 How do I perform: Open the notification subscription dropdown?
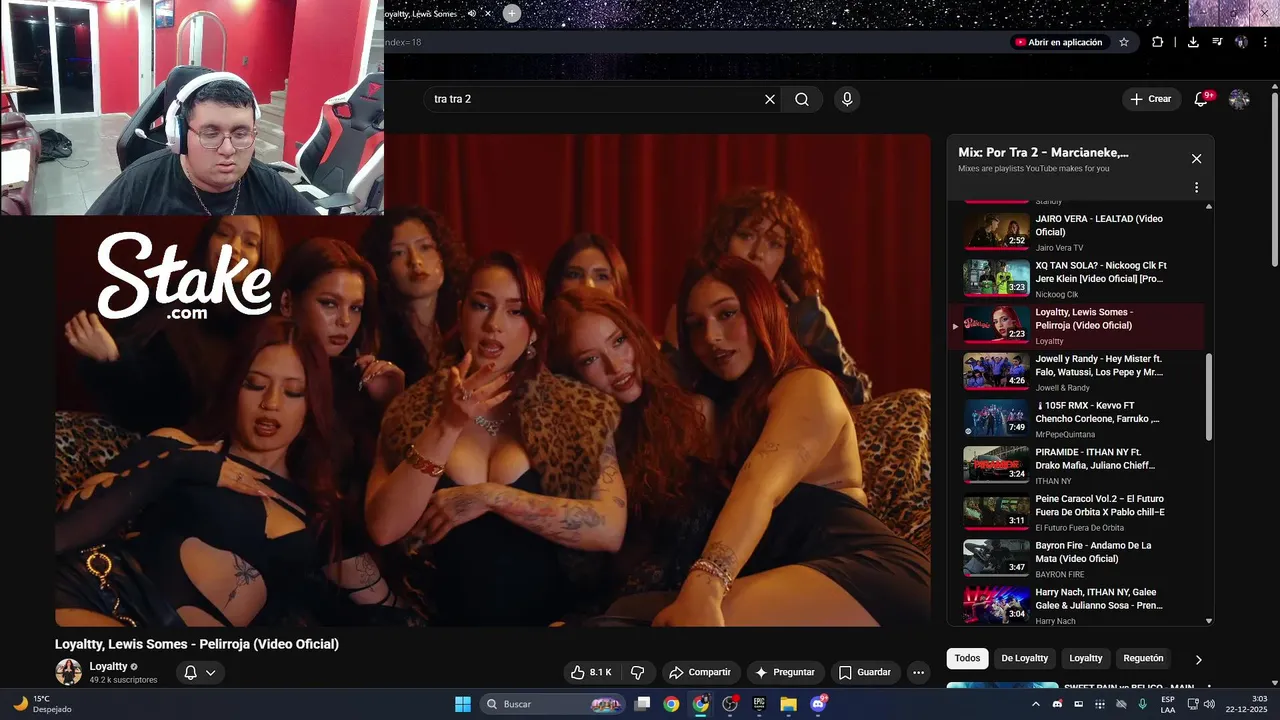pyautogui.click(x=200, y=672)
